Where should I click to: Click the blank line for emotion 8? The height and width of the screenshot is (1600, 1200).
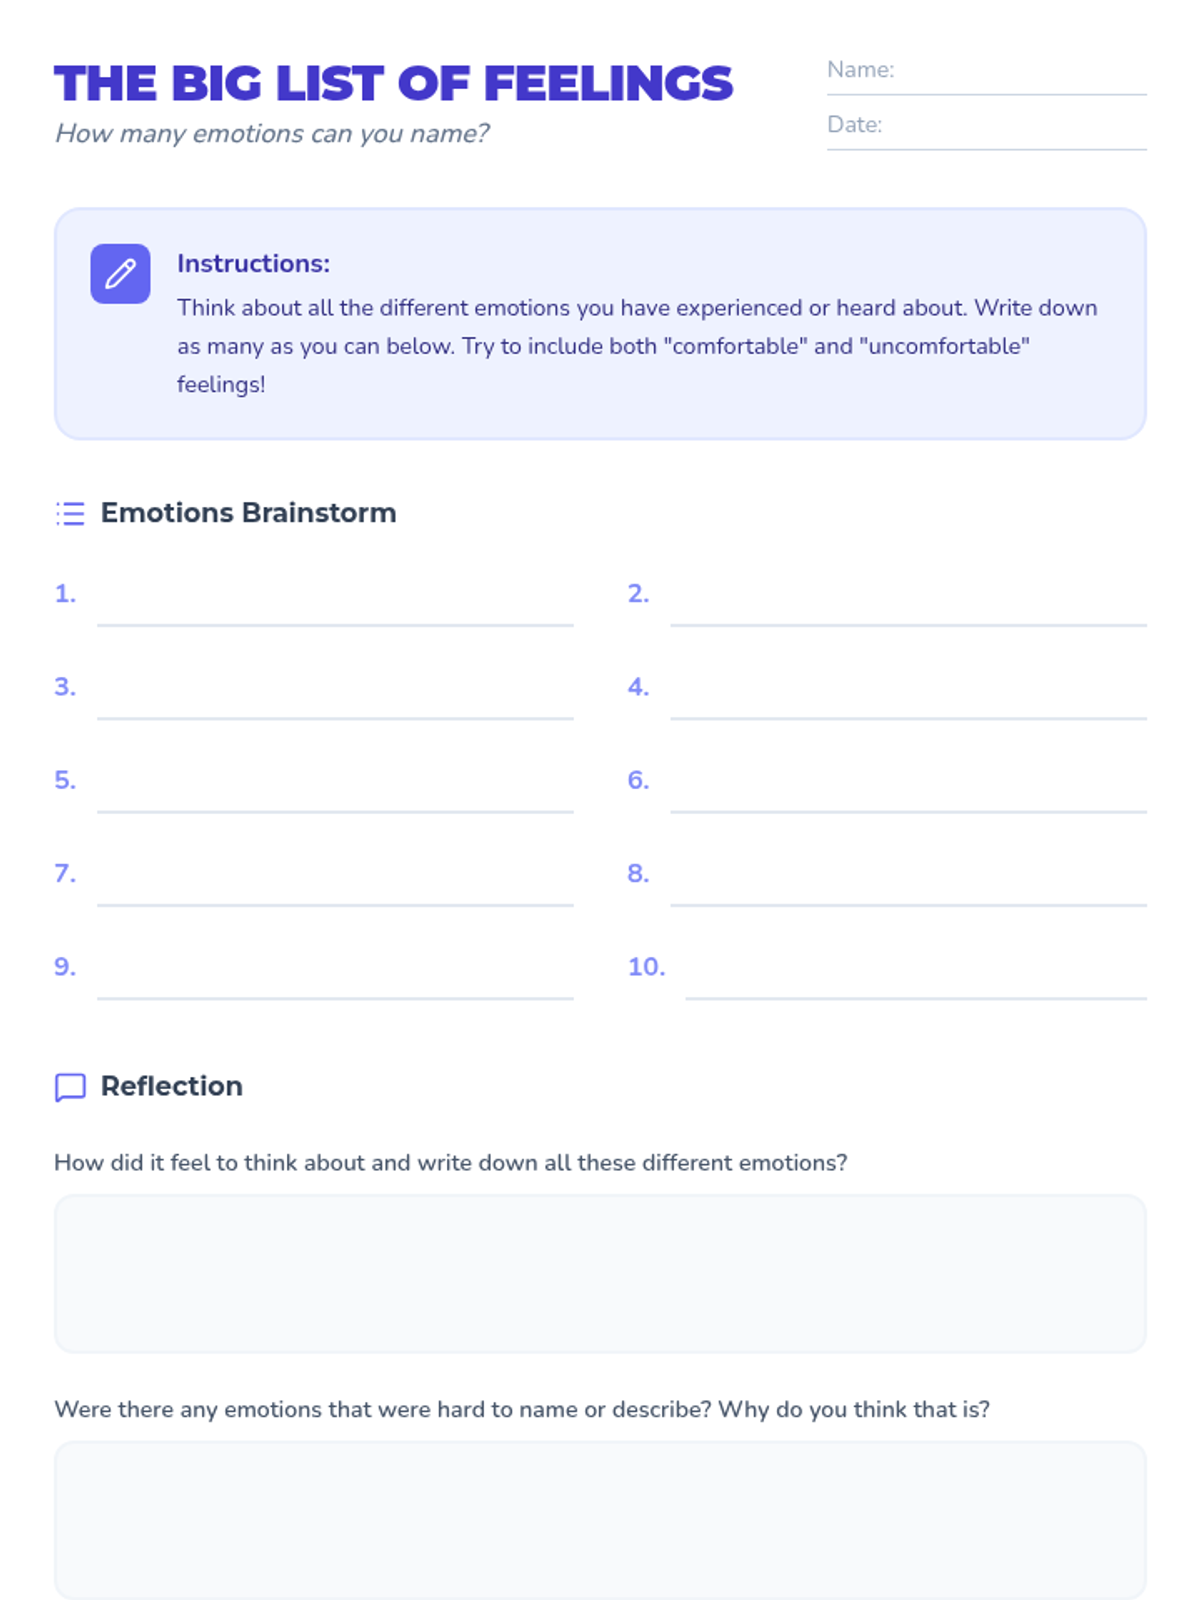[908, 883]
